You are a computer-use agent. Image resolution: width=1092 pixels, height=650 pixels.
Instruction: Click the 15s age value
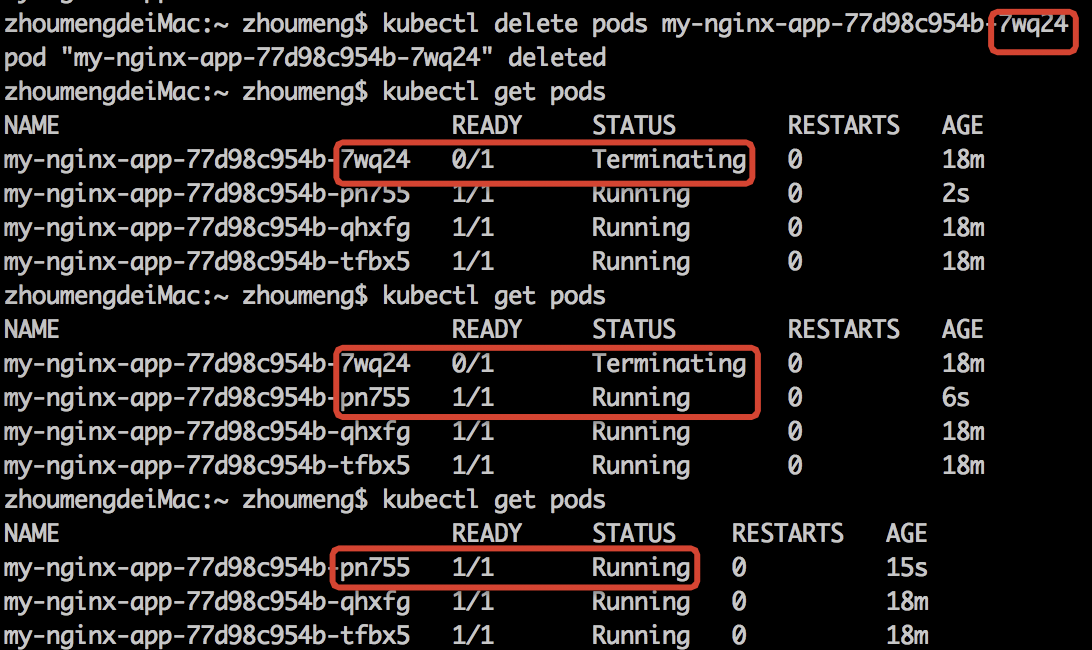(x=906, y=568)
